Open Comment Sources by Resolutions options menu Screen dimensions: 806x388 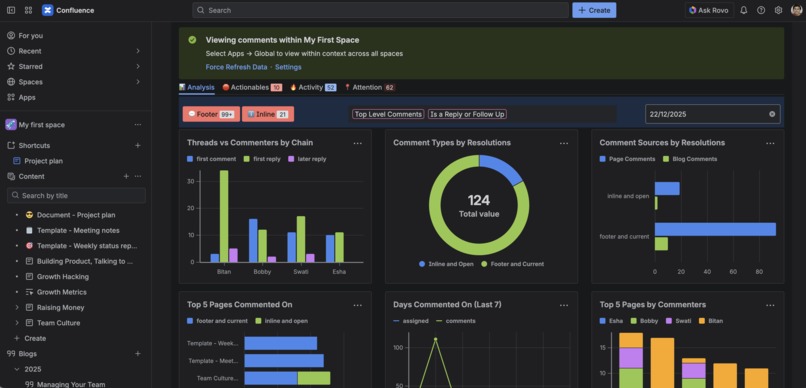[770, 143]
